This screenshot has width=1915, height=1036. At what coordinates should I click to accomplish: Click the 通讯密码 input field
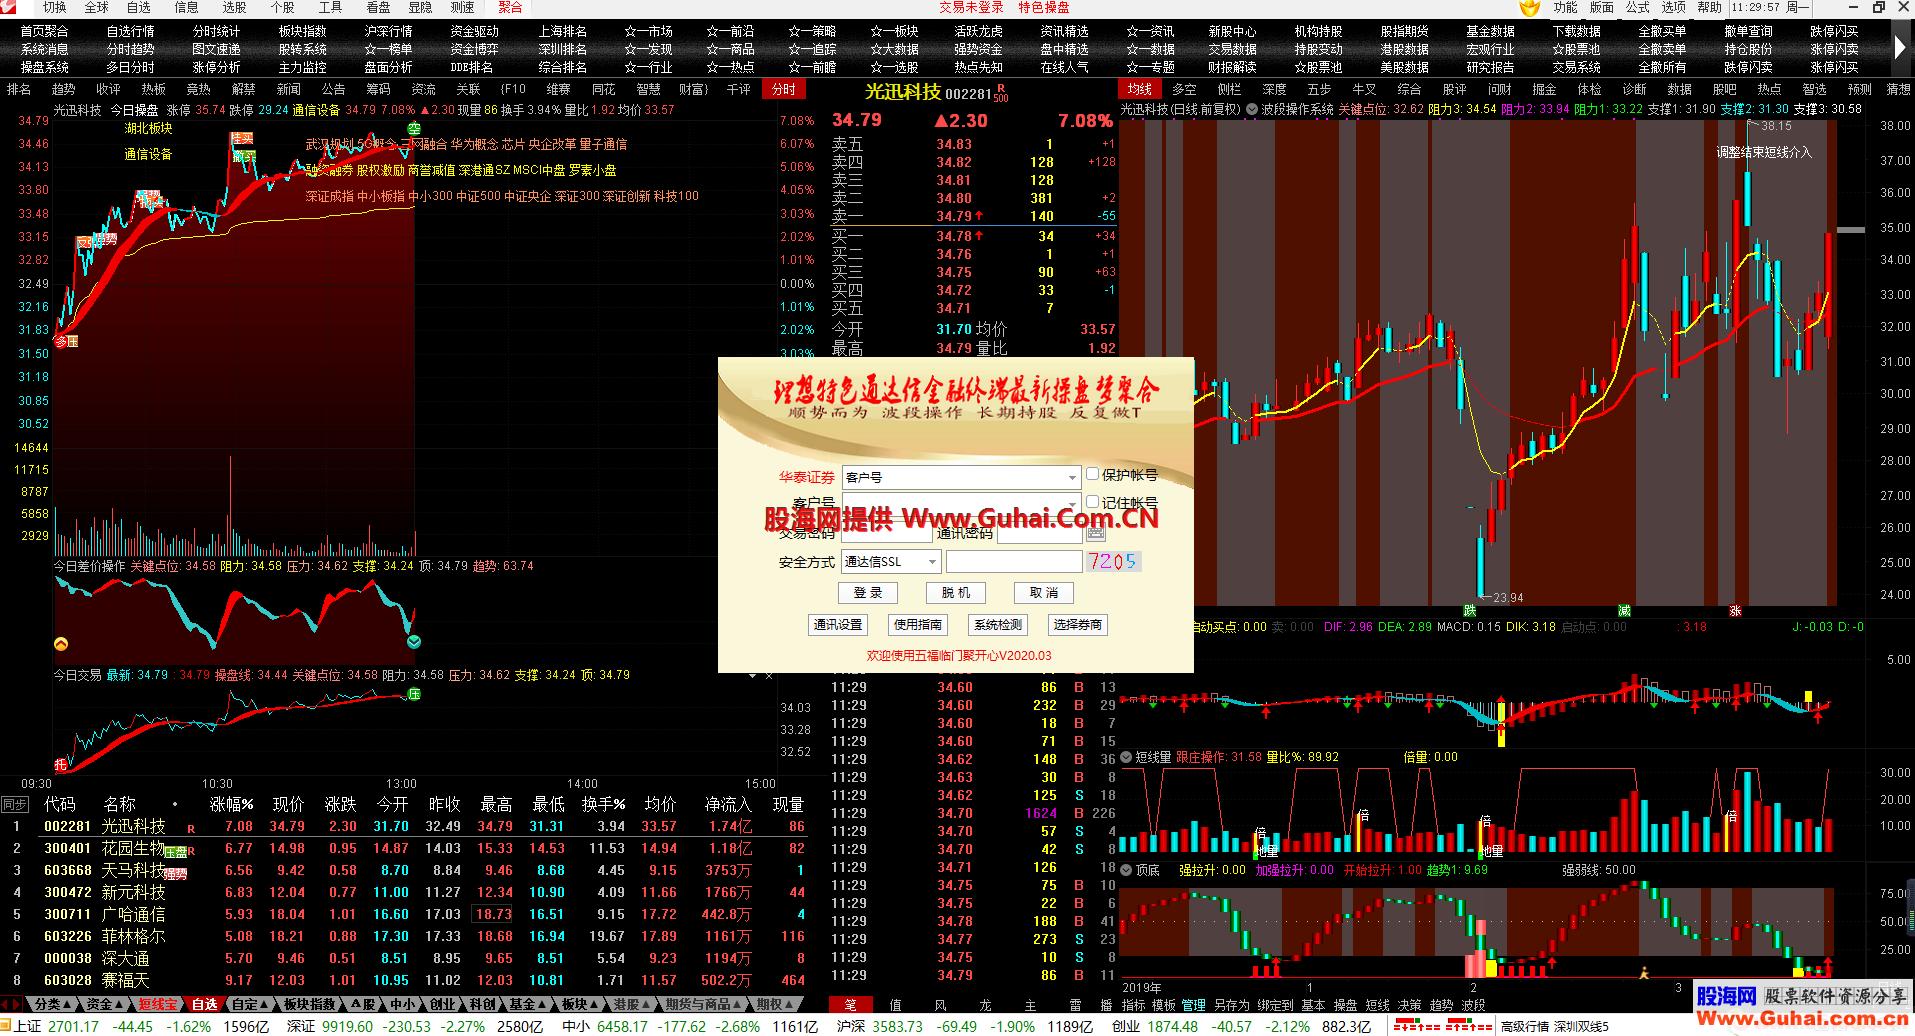(x=1040, y=533)
